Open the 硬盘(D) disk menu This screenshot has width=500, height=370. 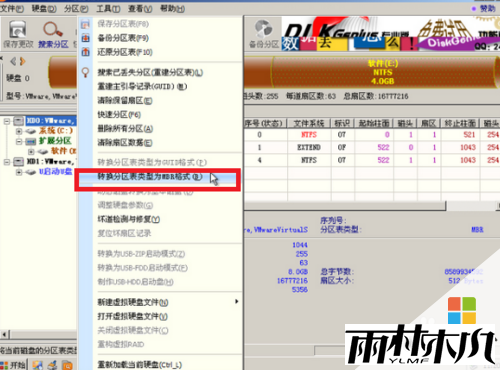pyautogui.click(x=44, y=8)
